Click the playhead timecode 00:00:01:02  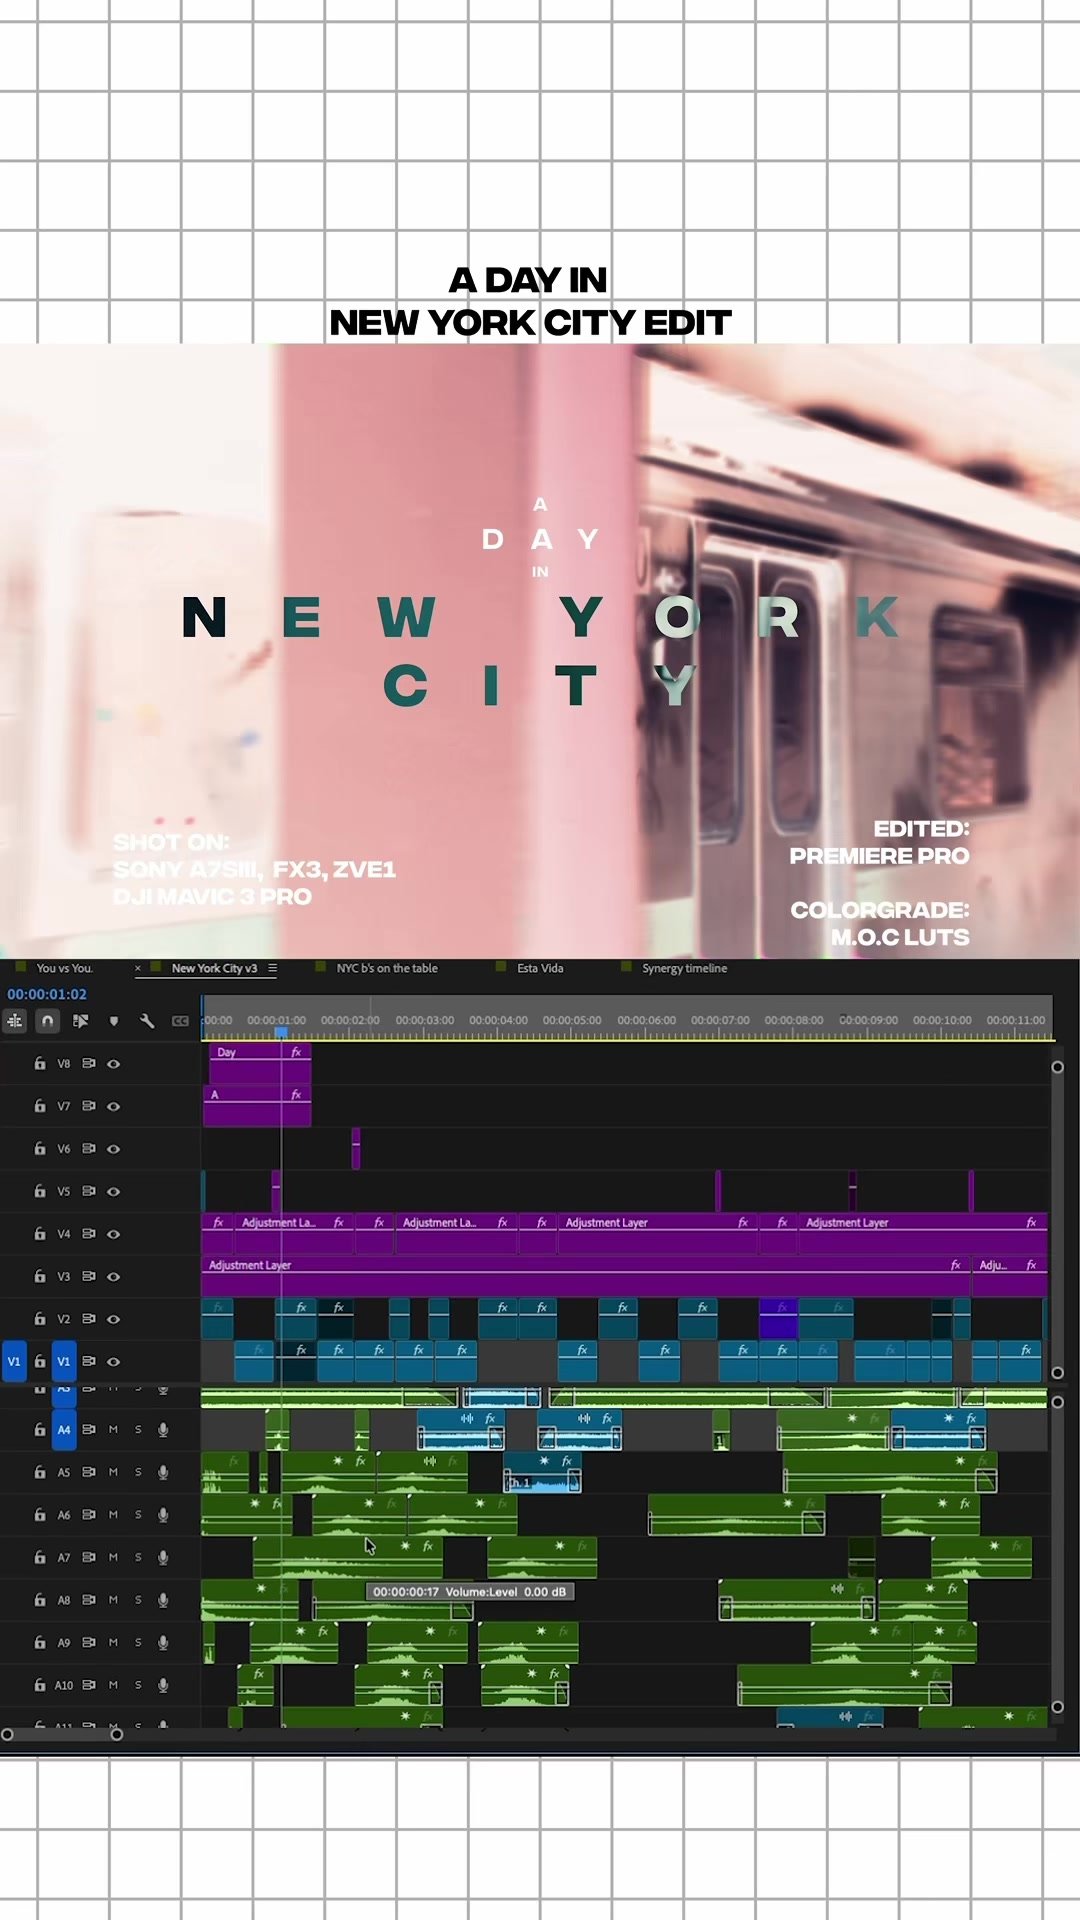click(47, 994)
